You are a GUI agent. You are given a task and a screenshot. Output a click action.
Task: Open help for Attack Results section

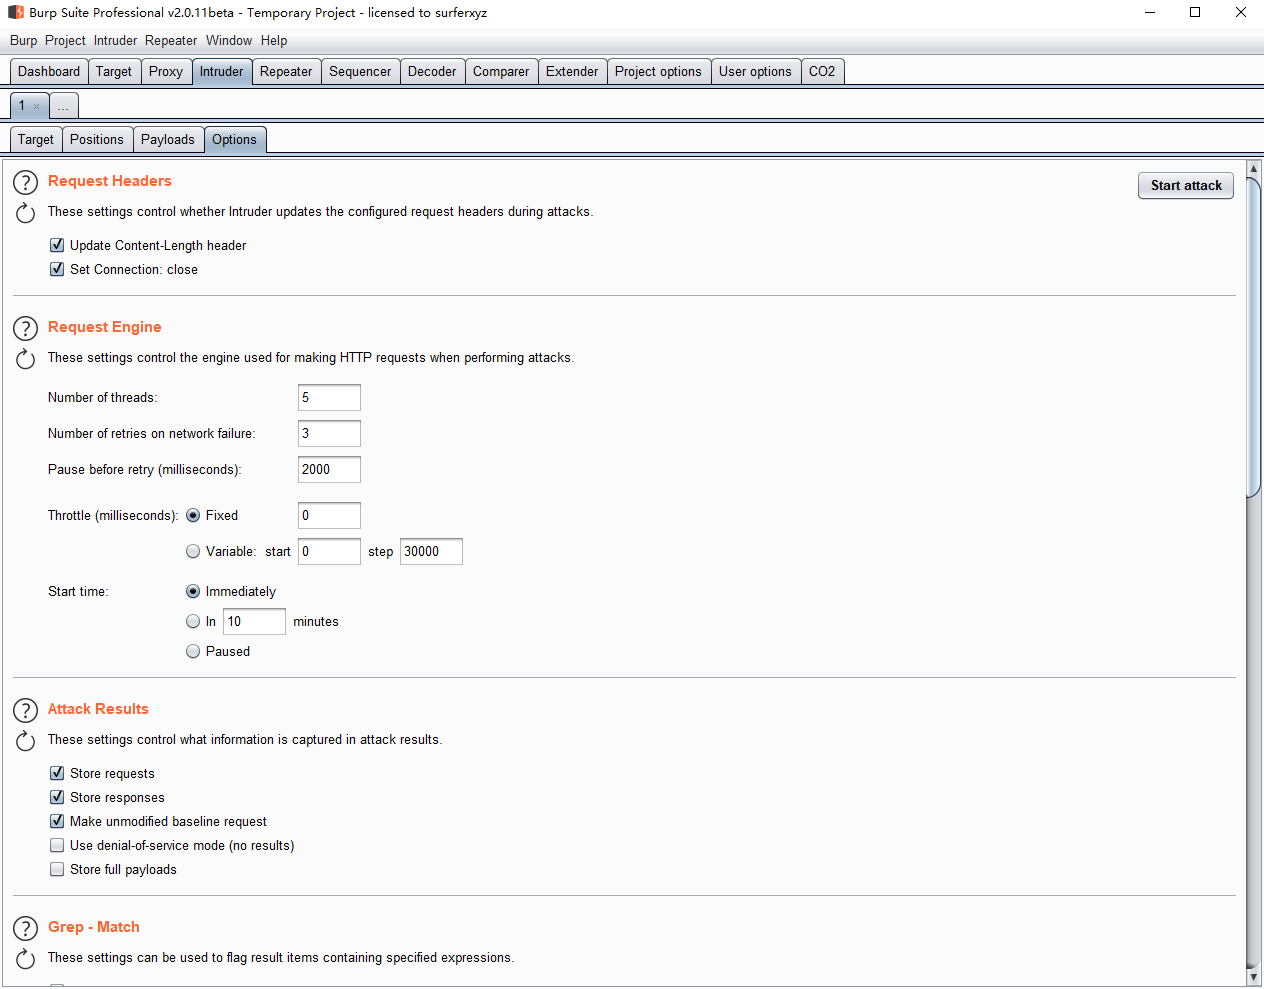pos(25,710)
